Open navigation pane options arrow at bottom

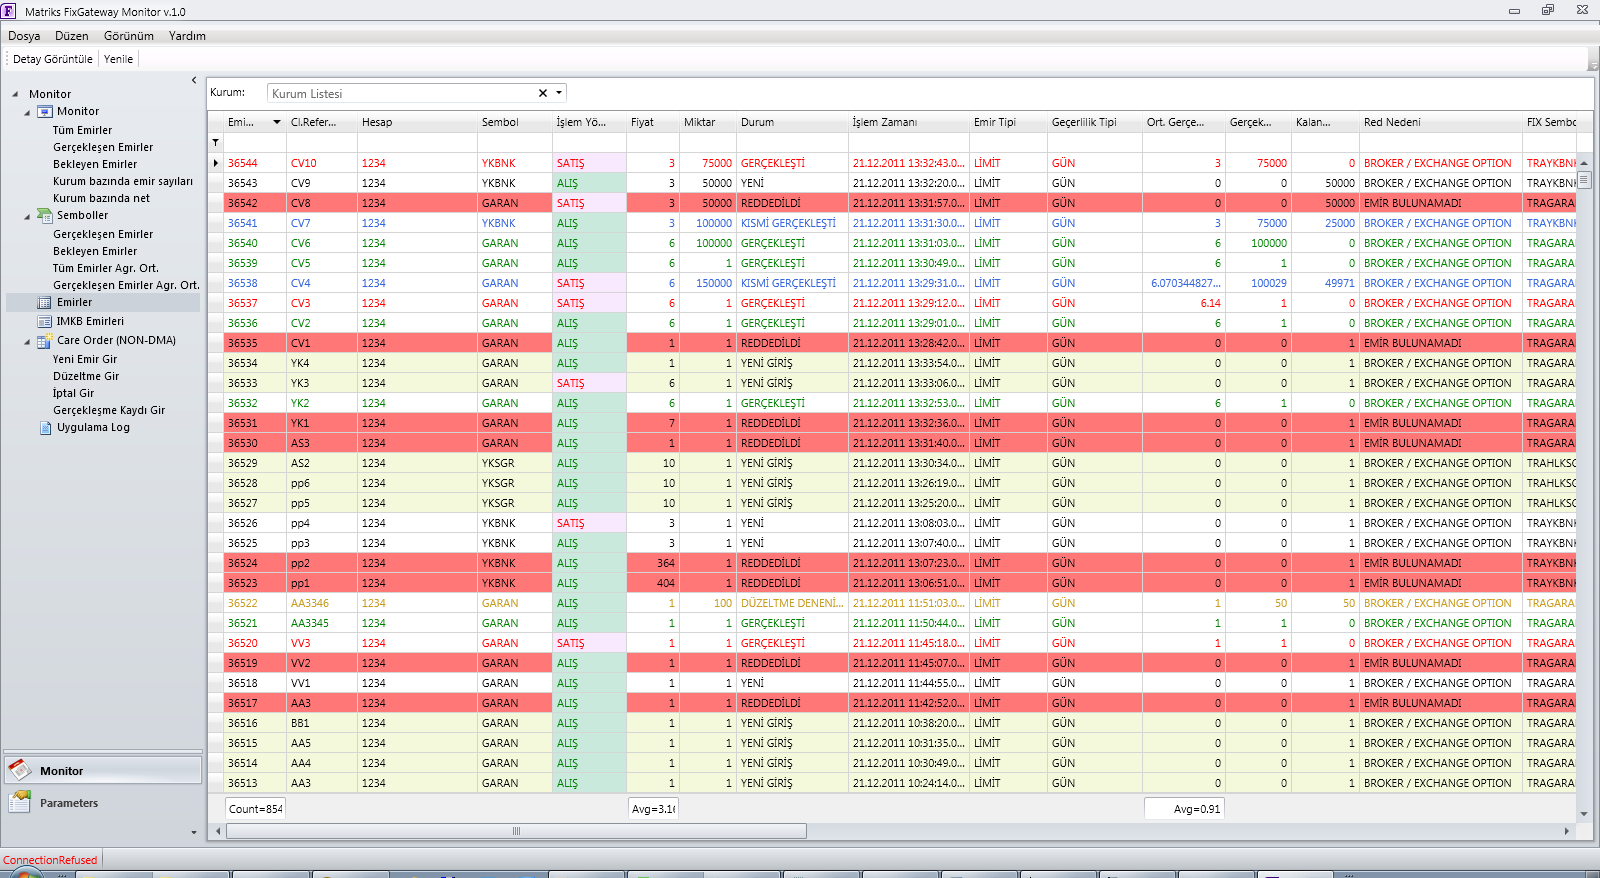pos(194,832)
